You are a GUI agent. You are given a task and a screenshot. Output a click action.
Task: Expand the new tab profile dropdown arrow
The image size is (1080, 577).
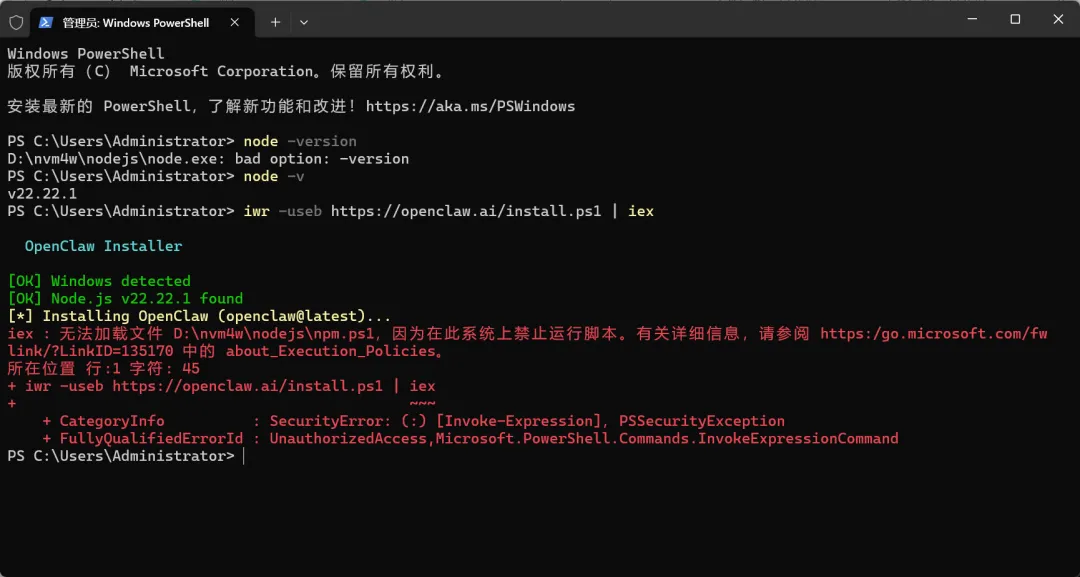click(304, 22)
